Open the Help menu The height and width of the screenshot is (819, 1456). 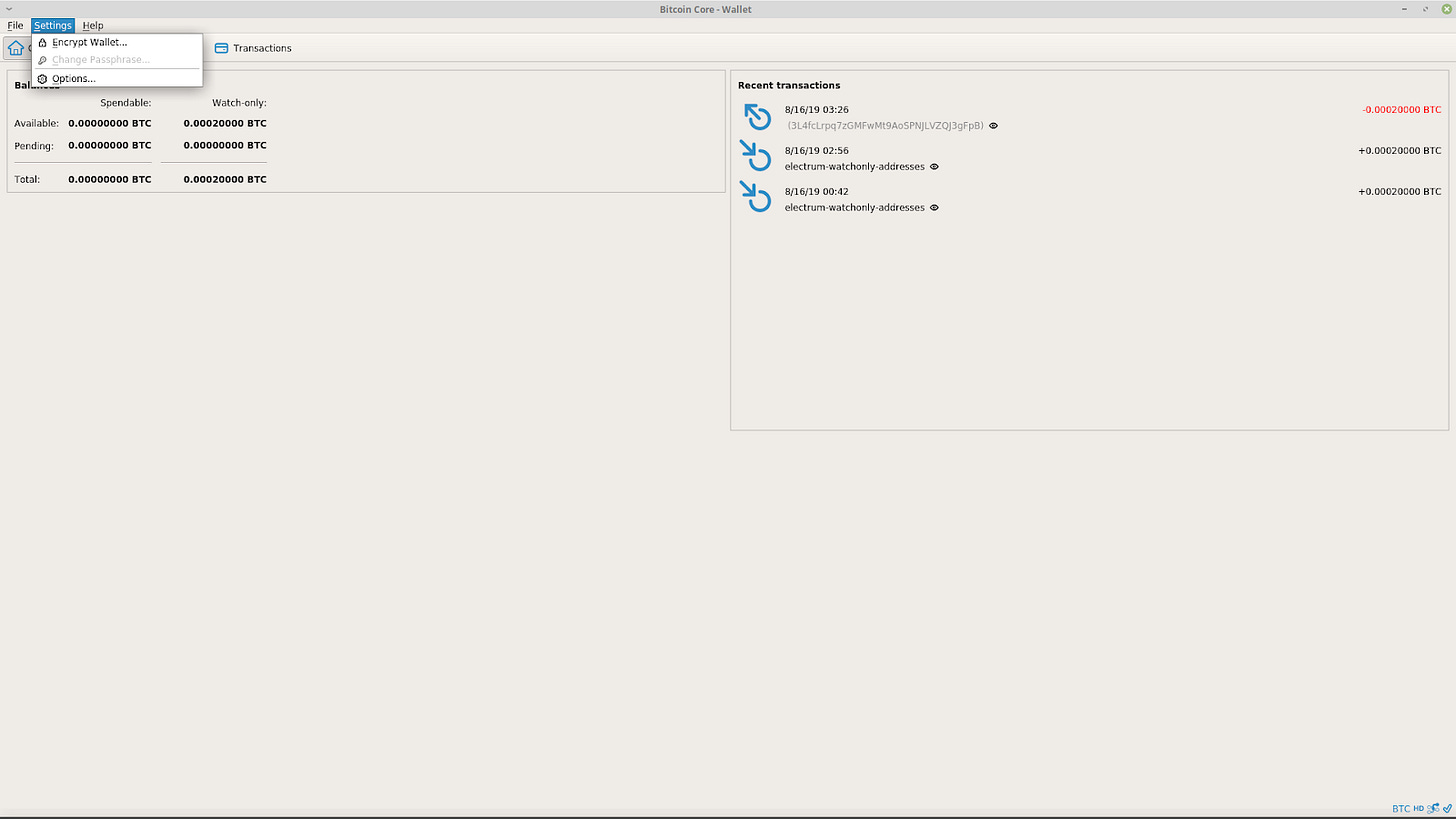(x=93, y=25)
